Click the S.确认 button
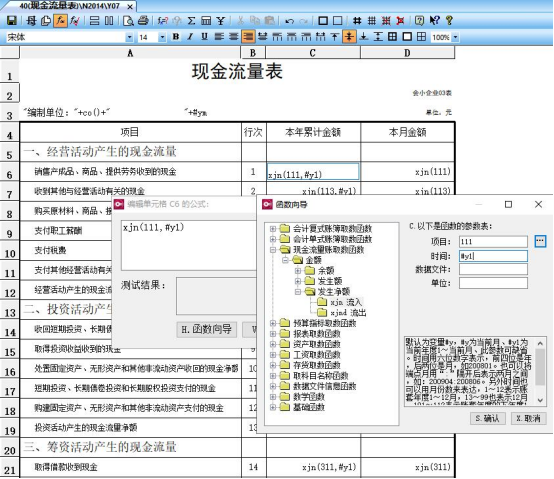554x479 pixels. coord(488,418)
